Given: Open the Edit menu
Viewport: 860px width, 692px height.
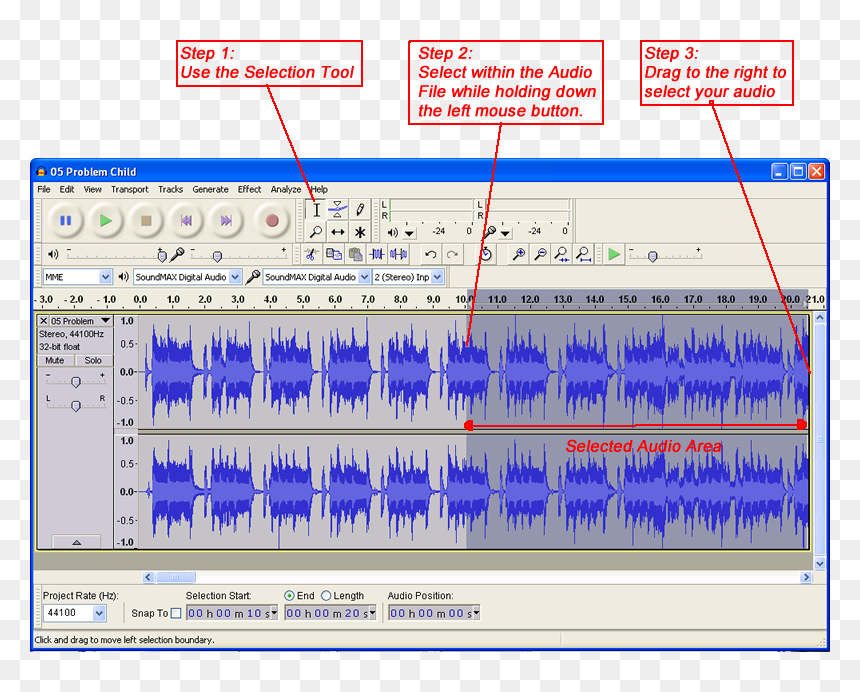Looking at the screenshot, I should pyautogui.click(x=67, y=189).
